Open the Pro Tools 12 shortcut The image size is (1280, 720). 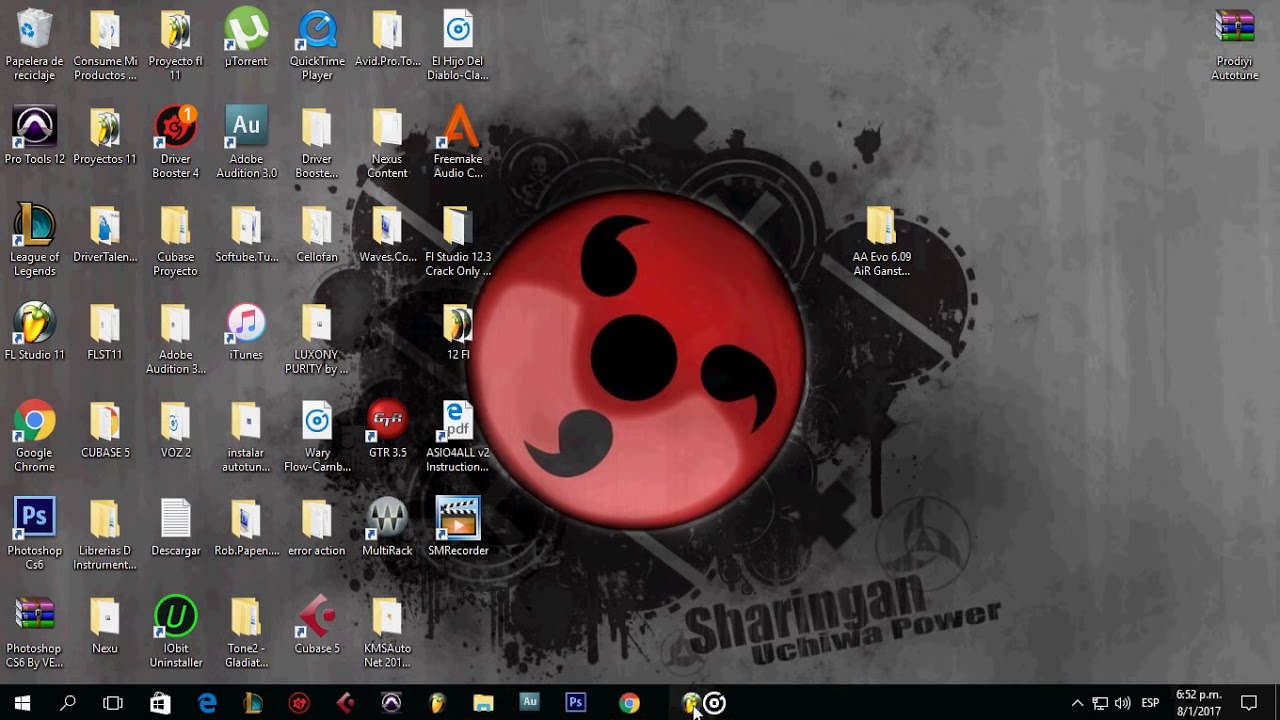click(34, 136)
